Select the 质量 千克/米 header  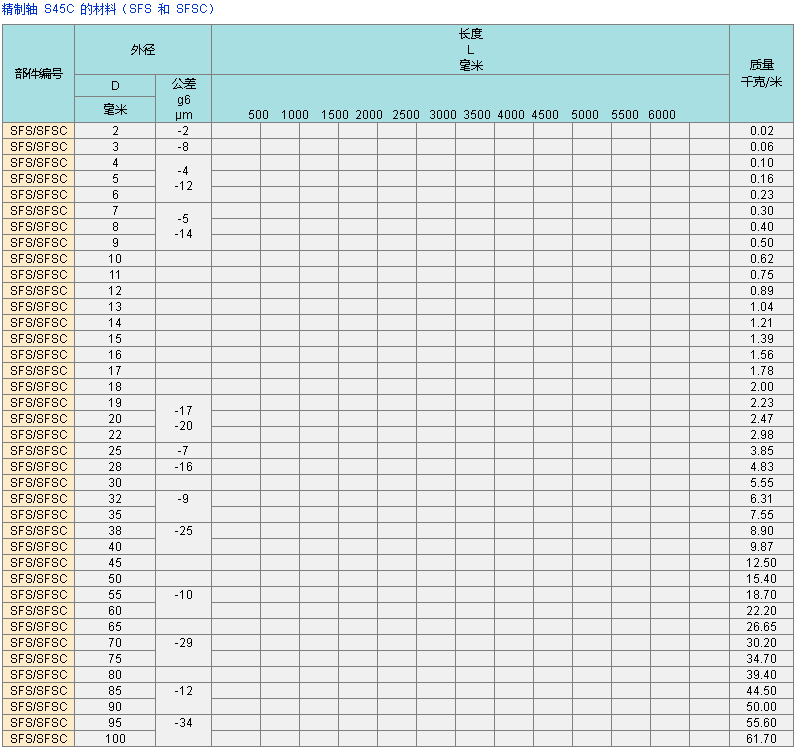click(761, 74)
